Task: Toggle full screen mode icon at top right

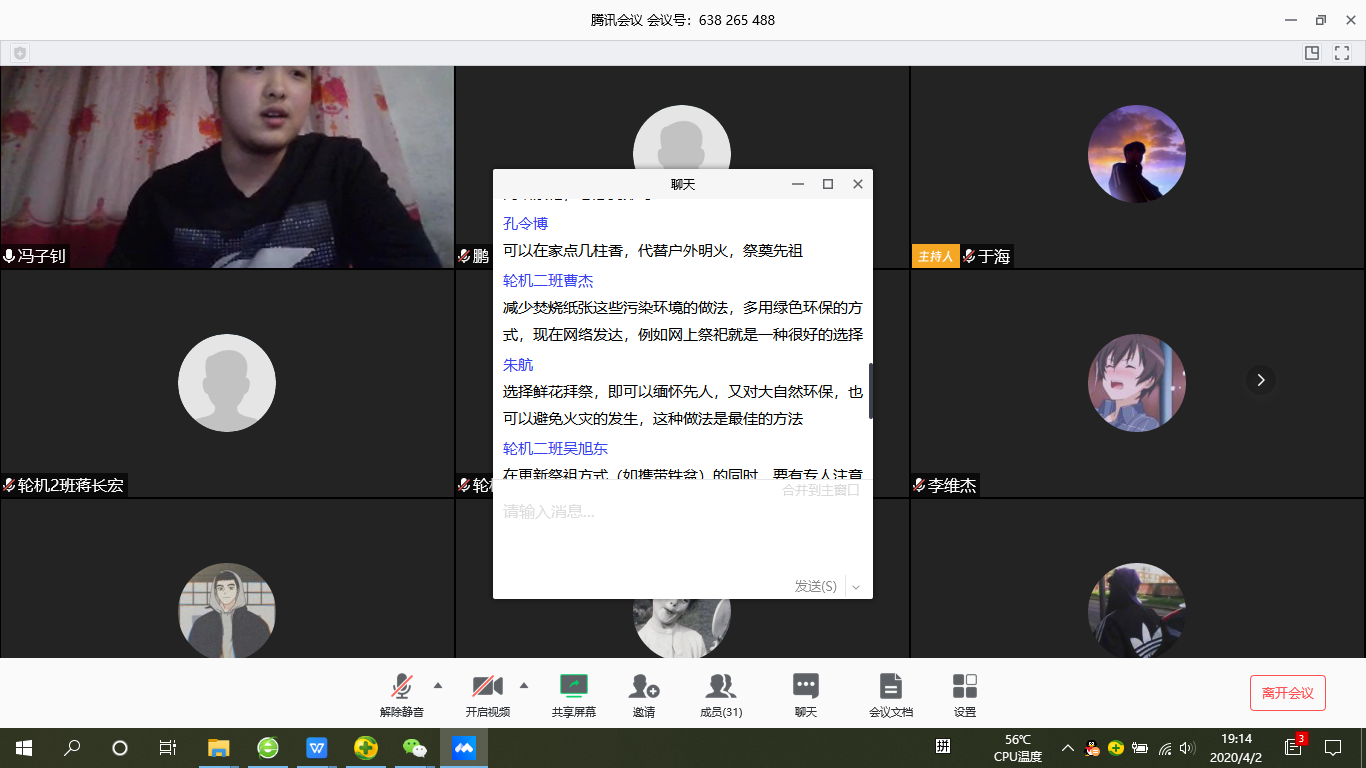Action: 1342,53
